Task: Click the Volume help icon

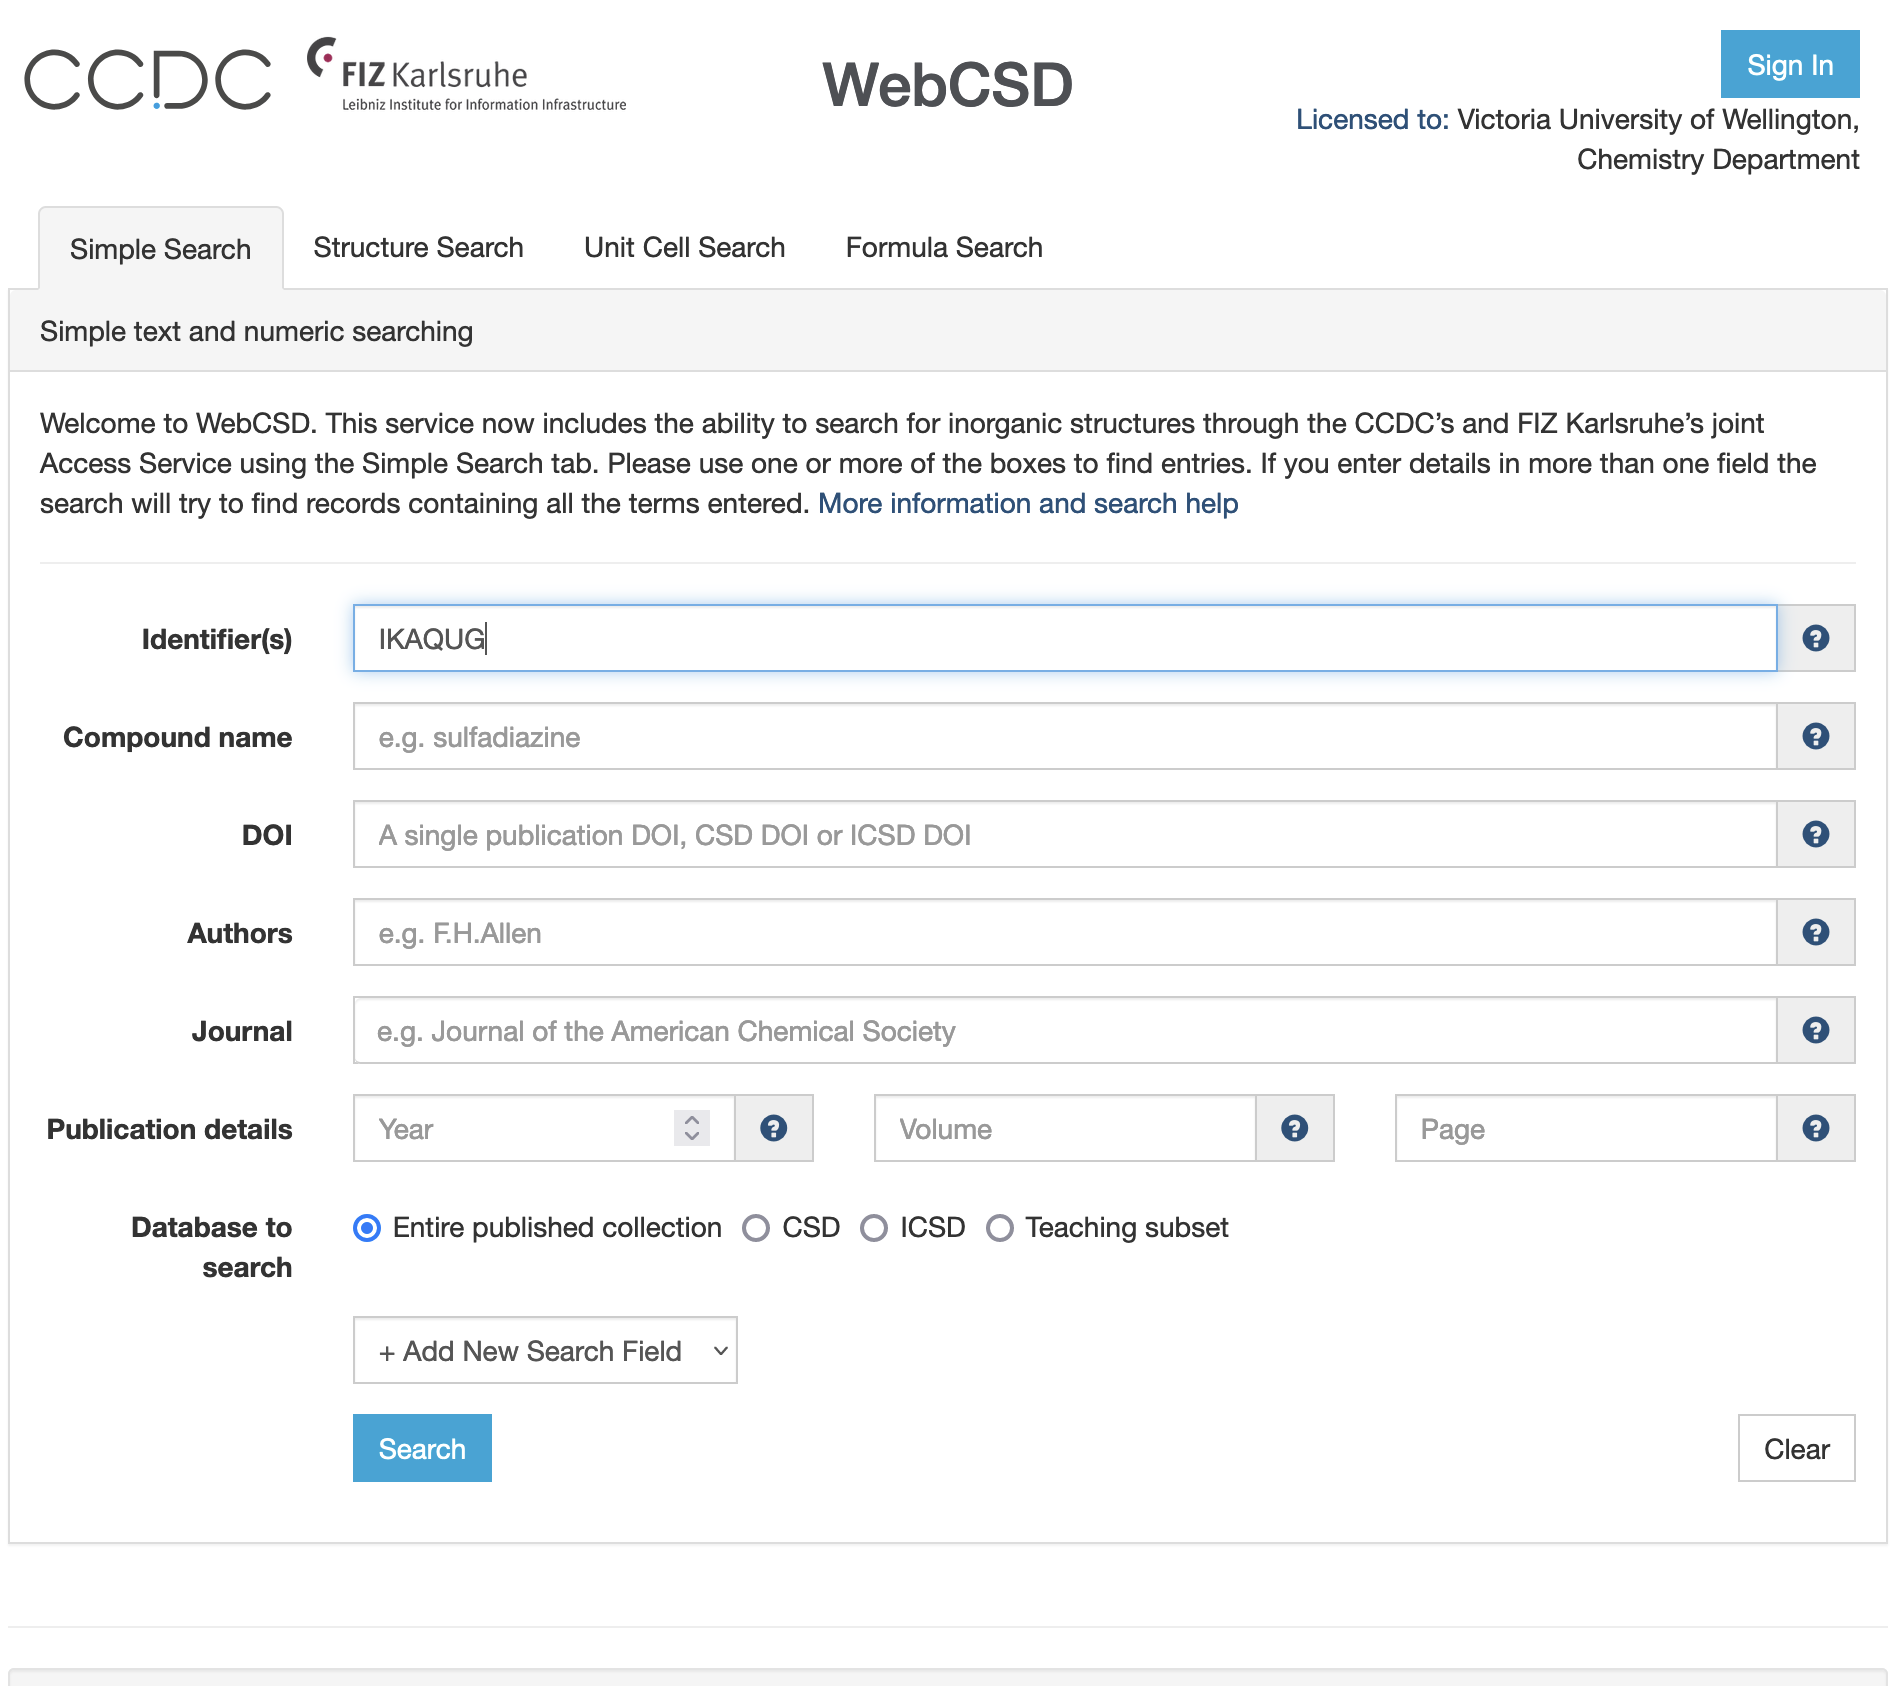Action: [1294, 1128]
